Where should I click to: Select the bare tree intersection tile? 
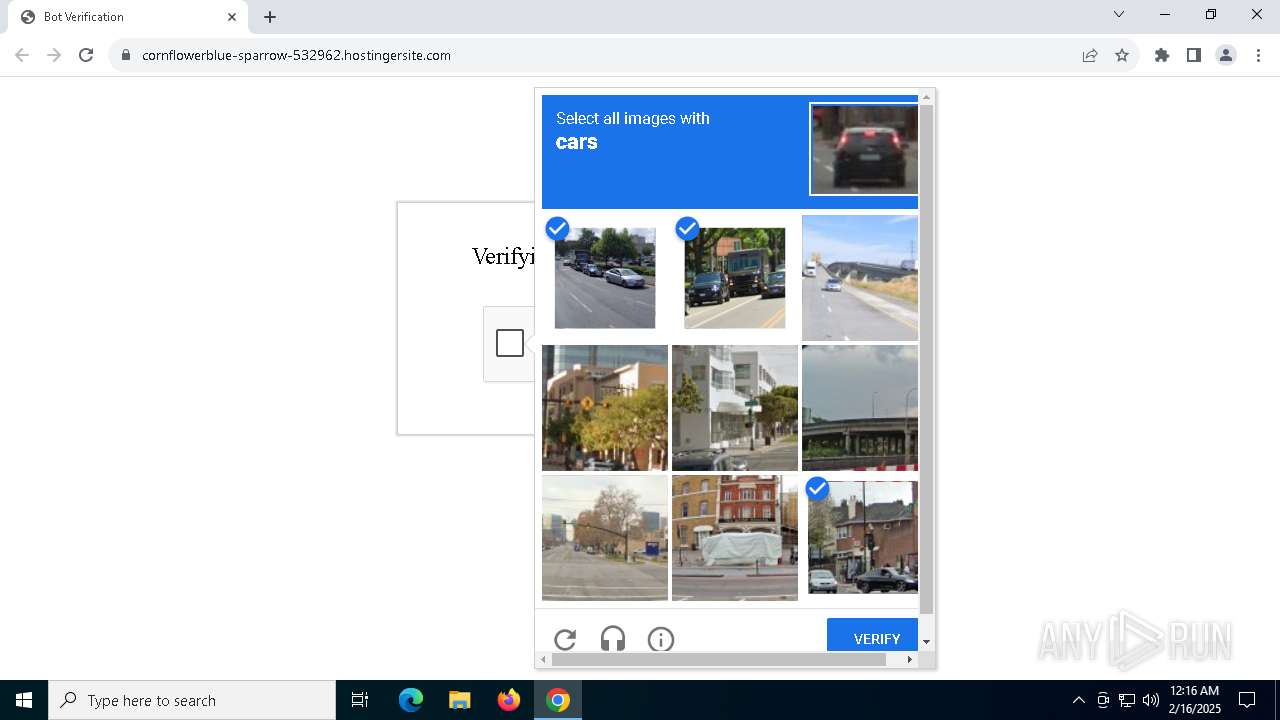pos(605,538)
